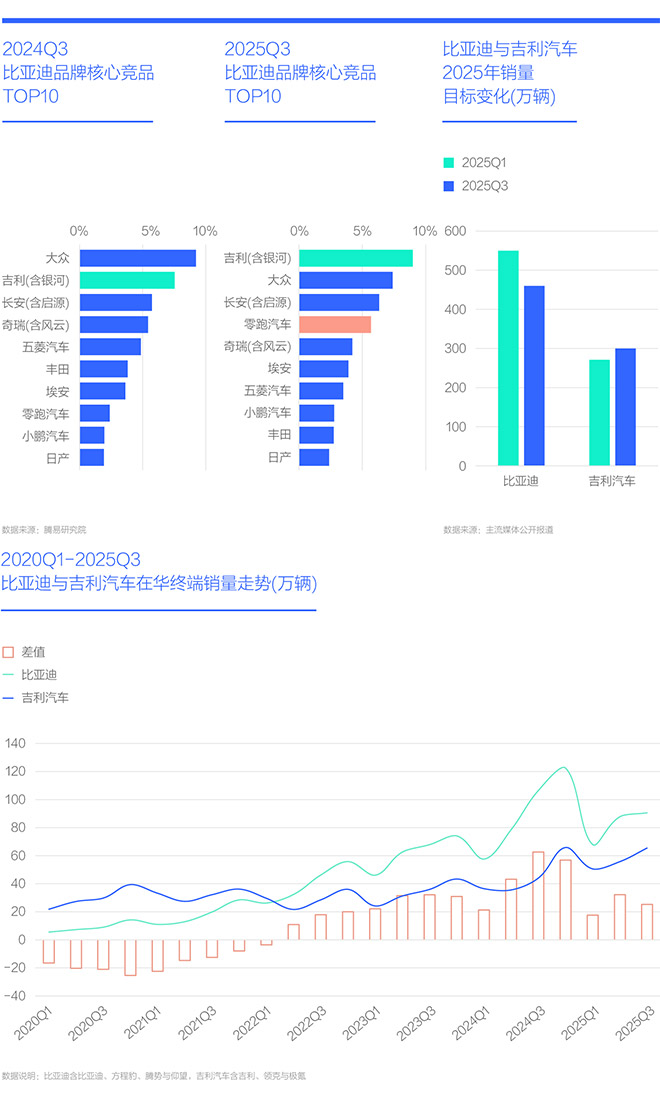Select the 丰田 bar in 2024Q3 chart
The height and width of the screenshot is (1099, 660).
(104, 369)
